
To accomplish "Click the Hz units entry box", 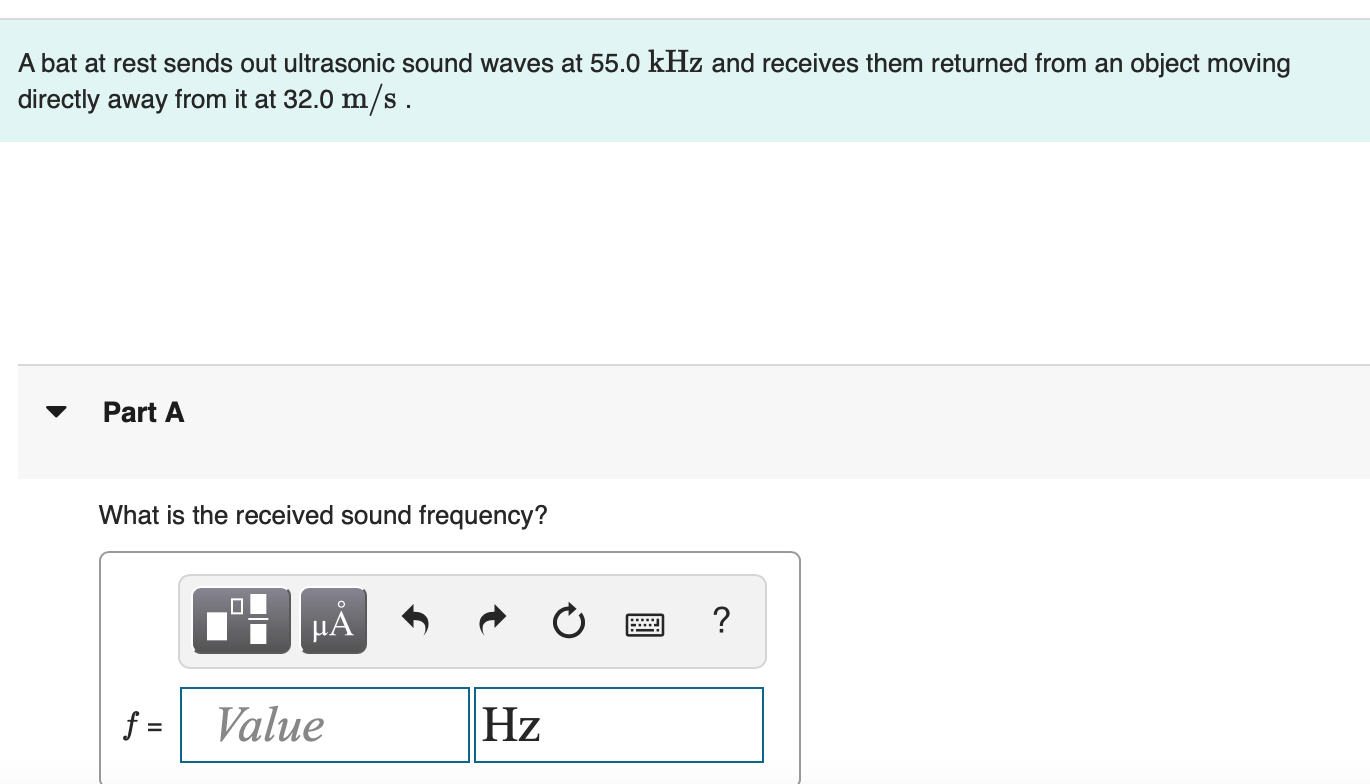I will point(618,725).
